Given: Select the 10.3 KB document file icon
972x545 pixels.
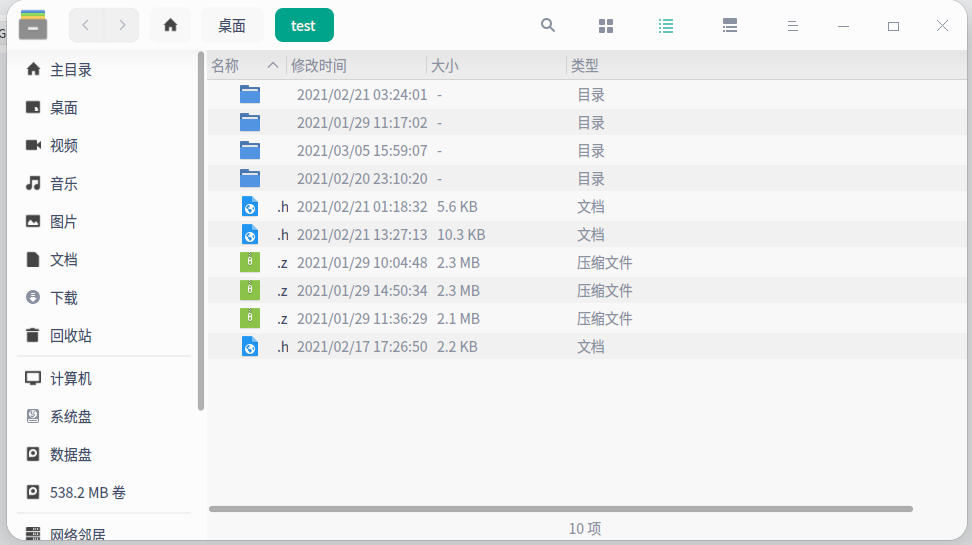Looking at the screenshot, I should (250, 234).
